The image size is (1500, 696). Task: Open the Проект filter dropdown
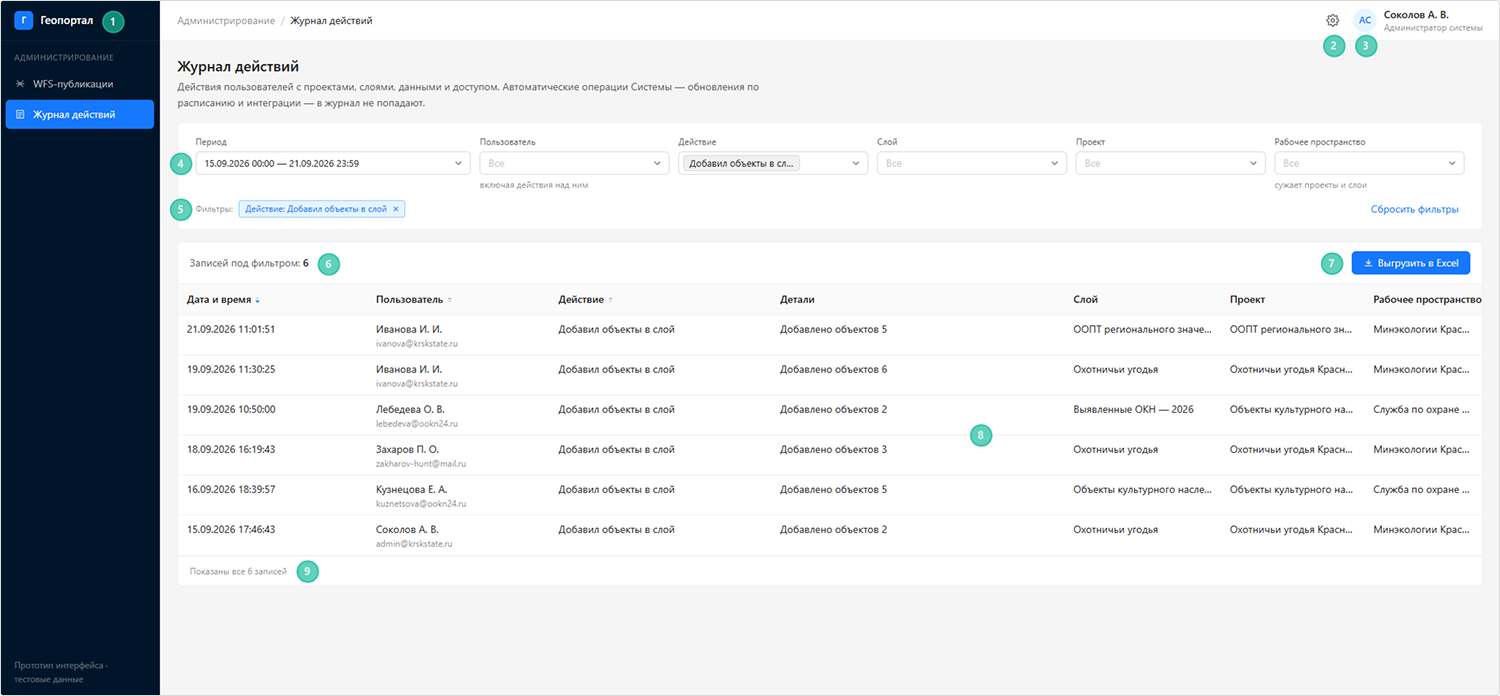click(1171, 163)
